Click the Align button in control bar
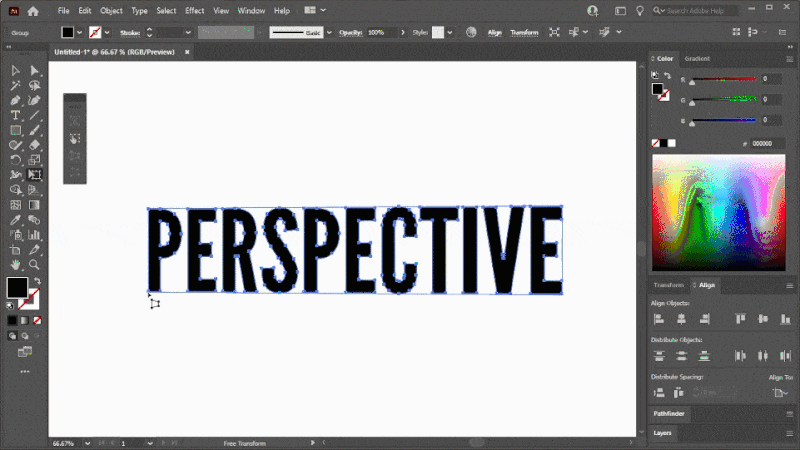The height and width of the screenshot is (450, 800). tap(494, 33)
